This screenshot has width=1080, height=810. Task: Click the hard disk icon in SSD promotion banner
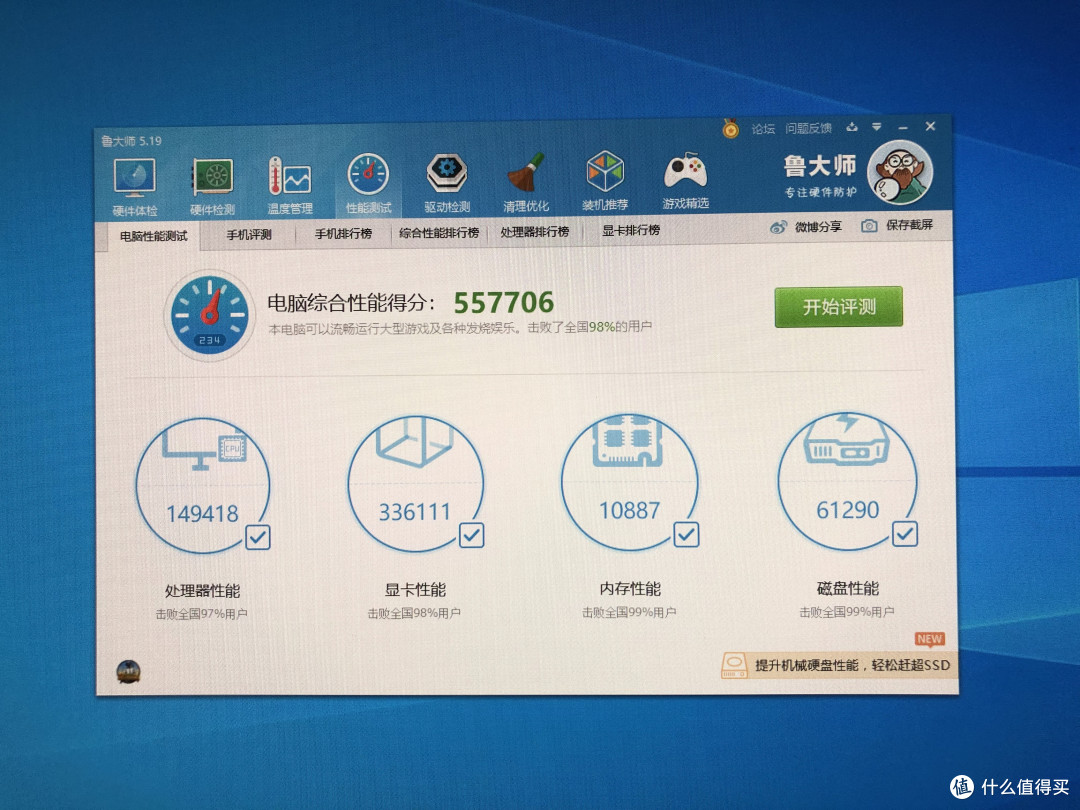click(x=734, y=665)
